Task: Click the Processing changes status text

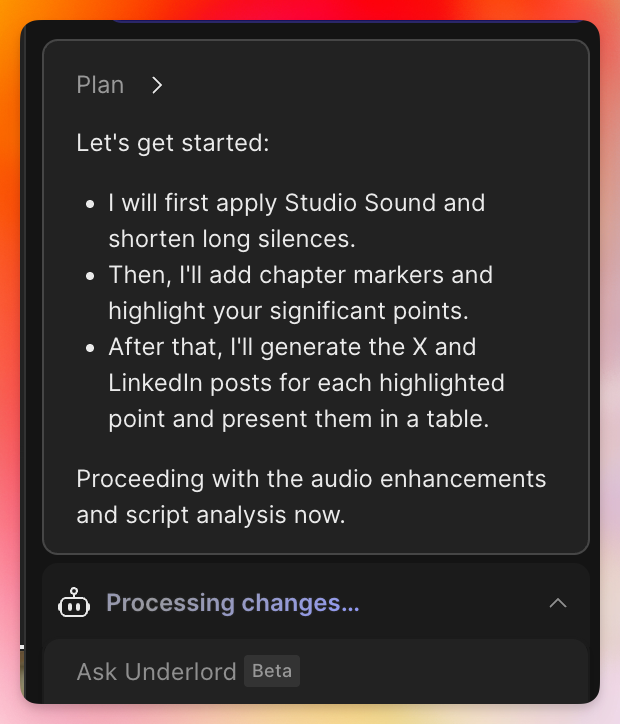Action: 232,603
